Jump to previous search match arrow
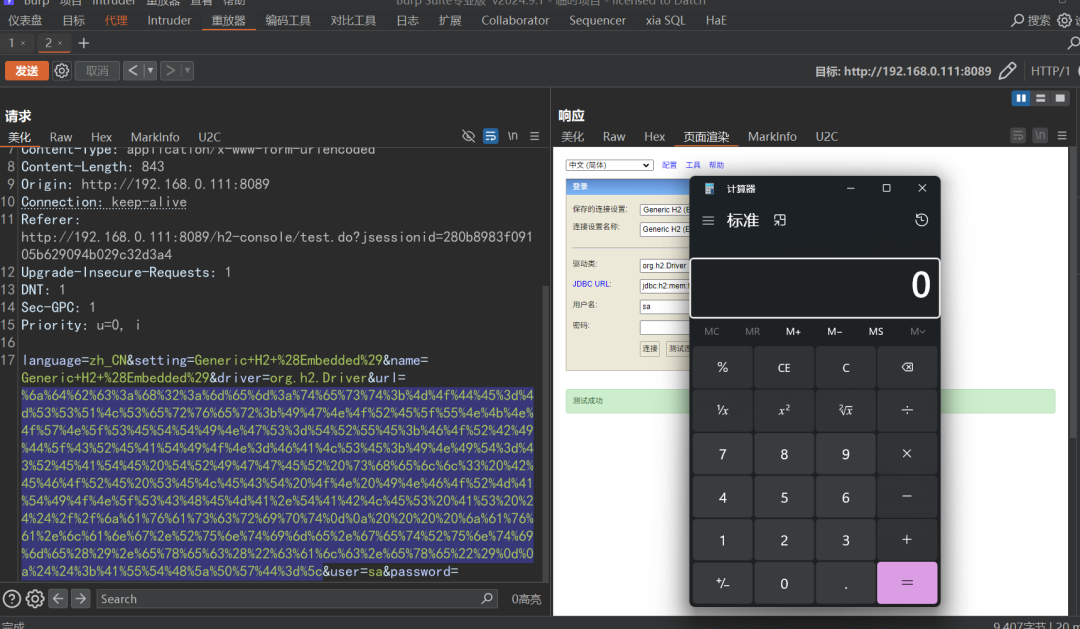 pos(58,599)
